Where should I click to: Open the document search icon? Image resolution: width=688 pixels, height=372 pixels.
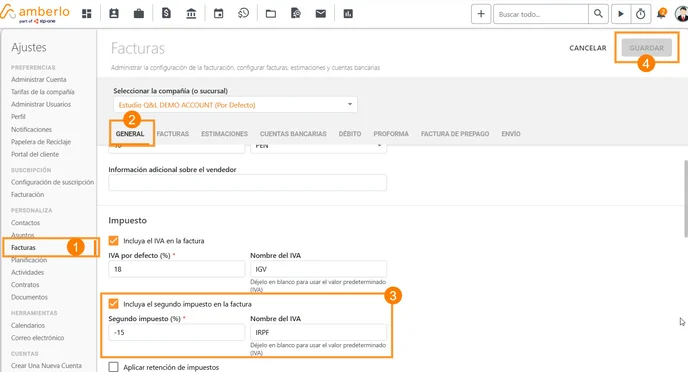click(296, 14)
